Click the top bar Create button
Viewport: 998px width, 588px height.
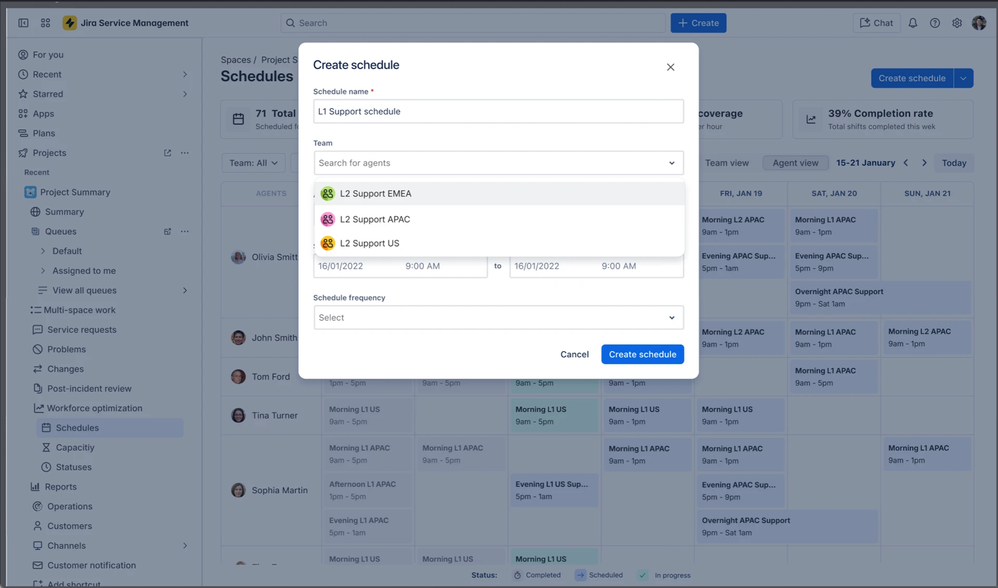point(698,23)
